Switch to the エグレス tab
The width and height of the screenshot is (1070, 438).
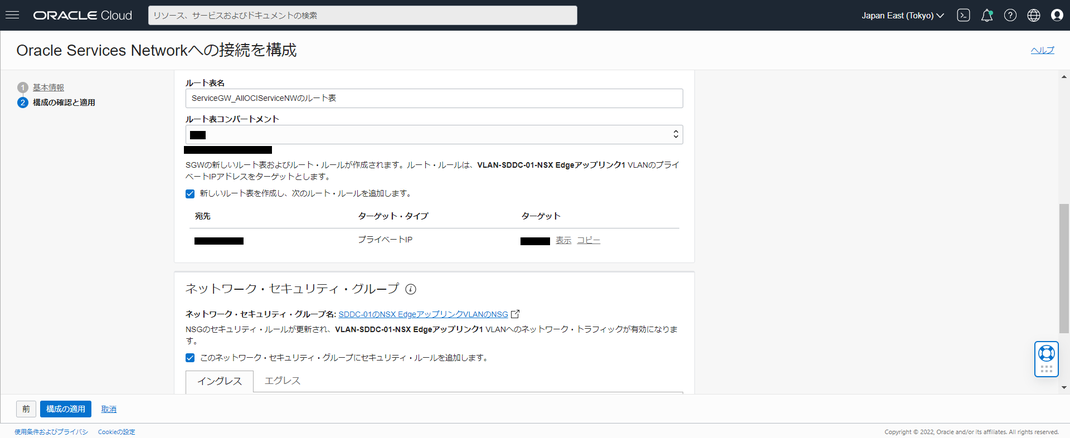pos(283,381)
